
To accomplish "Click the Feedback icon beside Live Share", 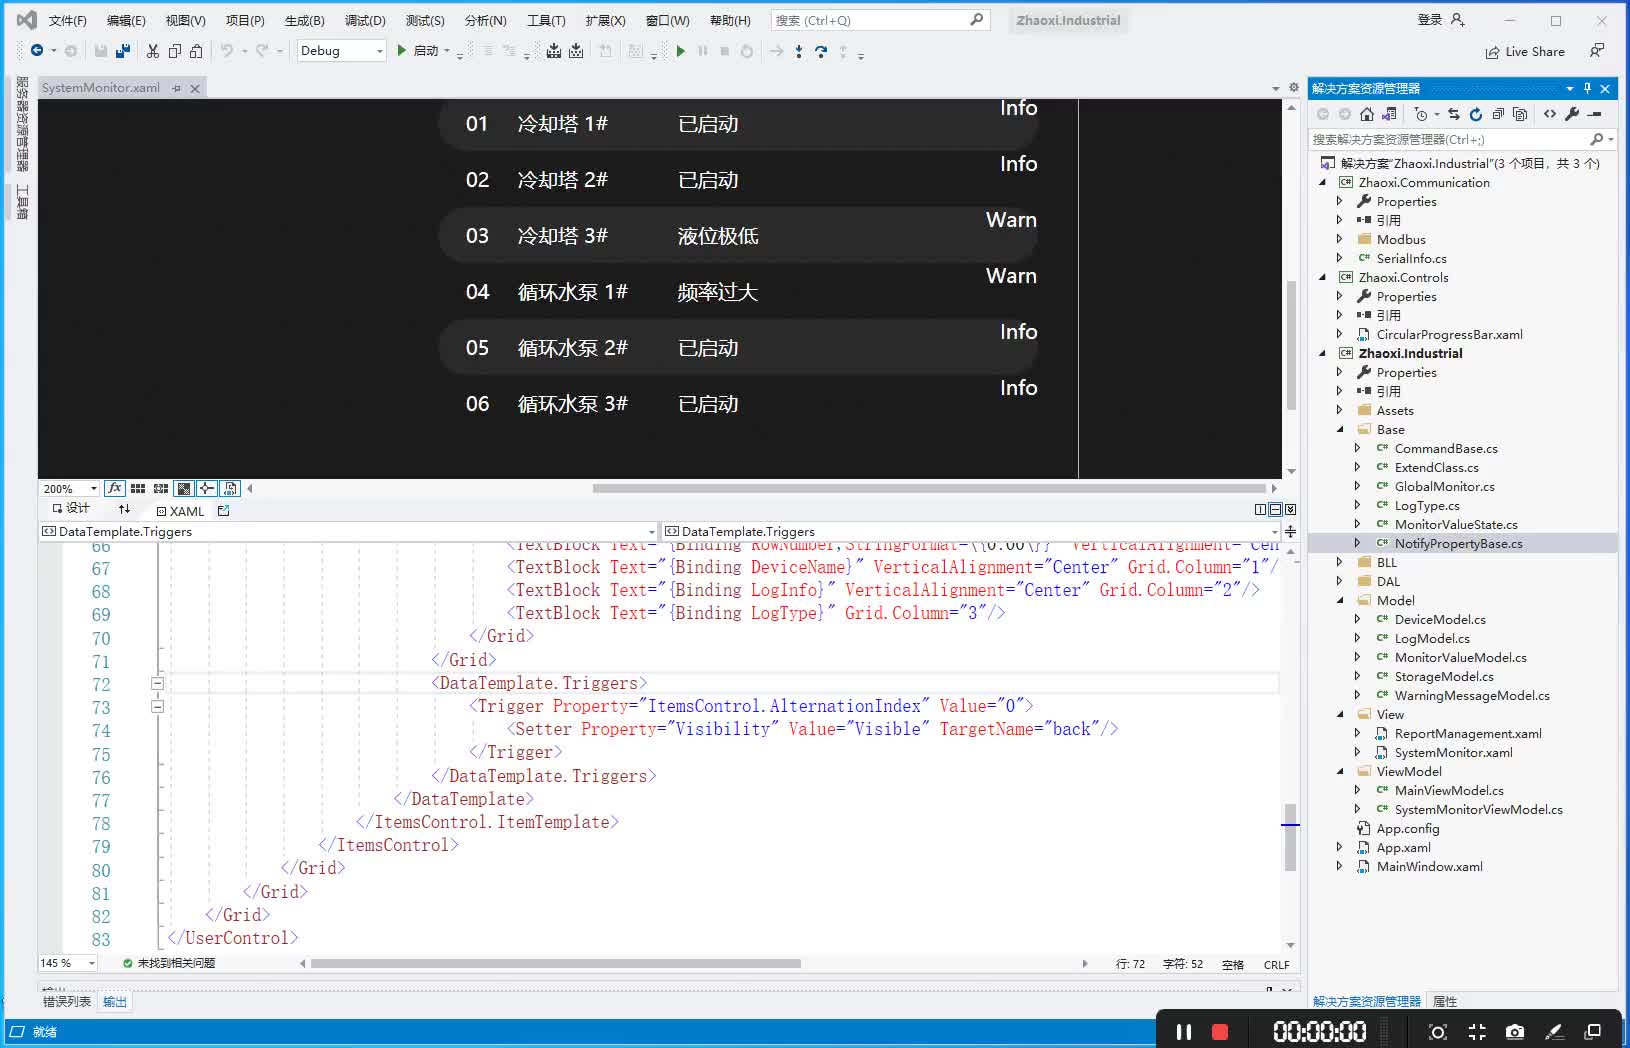I will [x=1597, y=51].
